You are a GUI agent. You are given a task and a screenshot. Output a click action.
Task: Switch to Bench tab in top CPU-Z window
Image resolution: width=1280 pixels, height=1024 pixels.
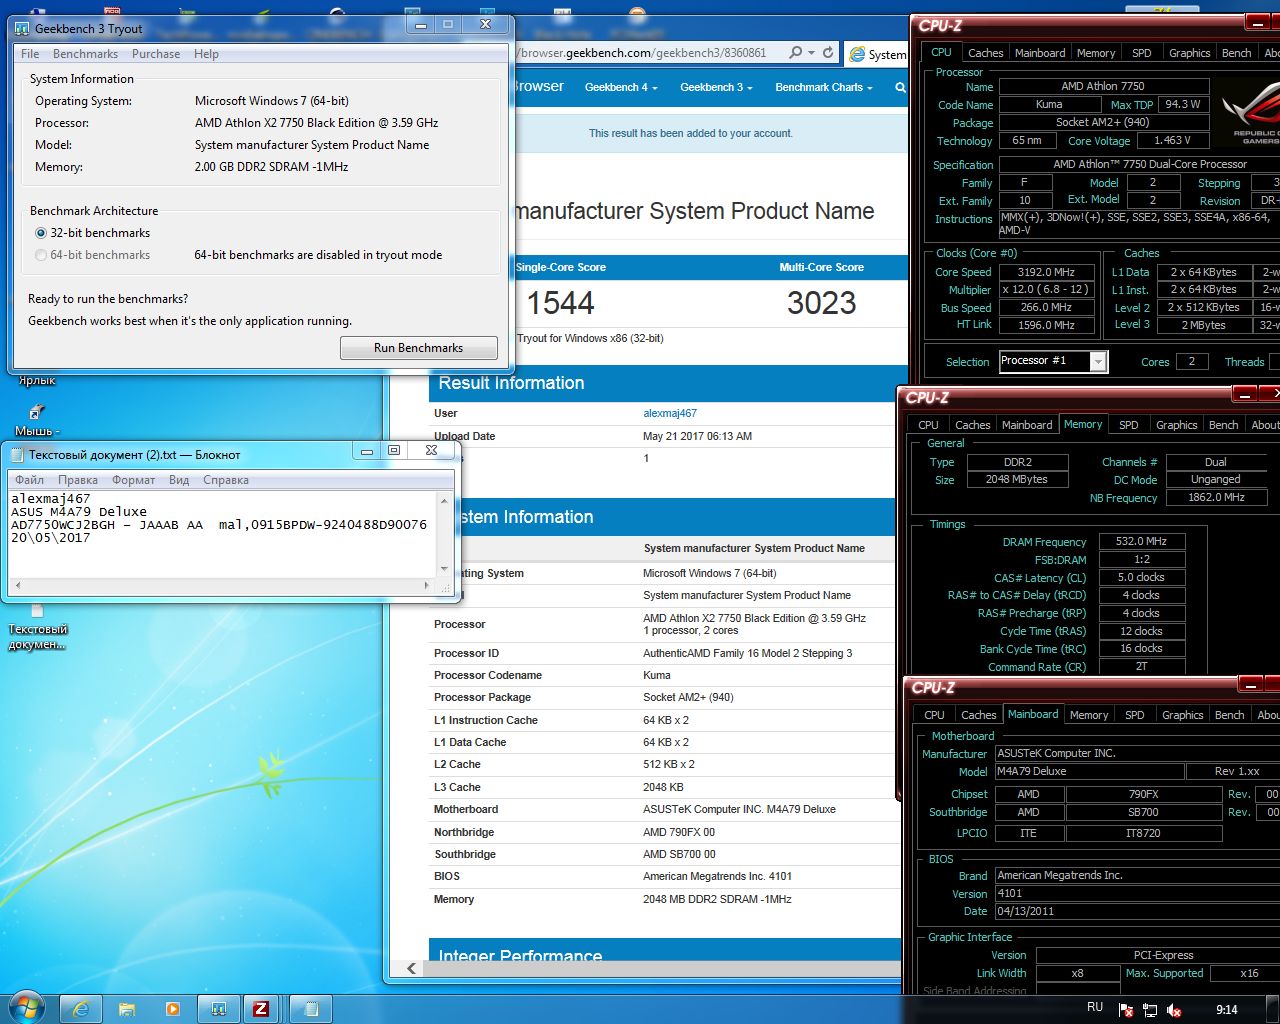[1236, 53]
